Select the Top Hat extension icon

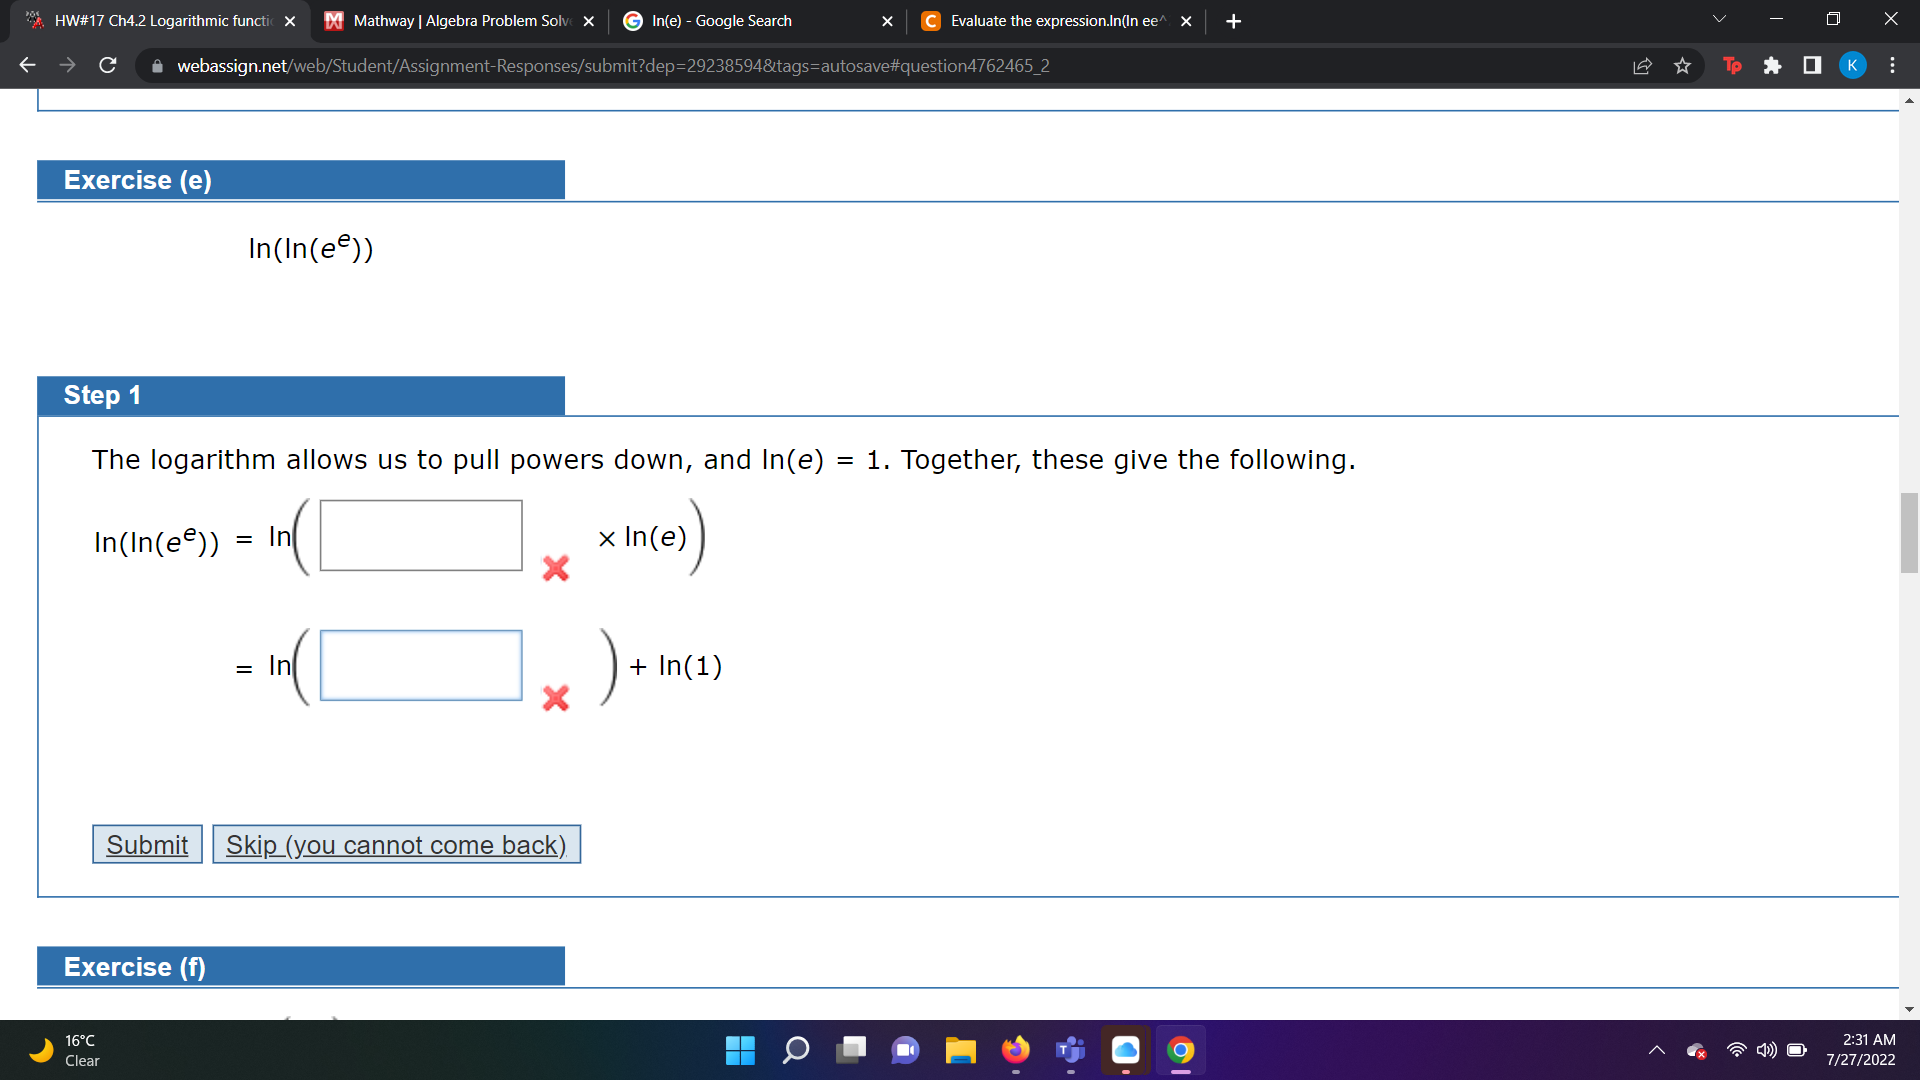(x=1733, y=65)
